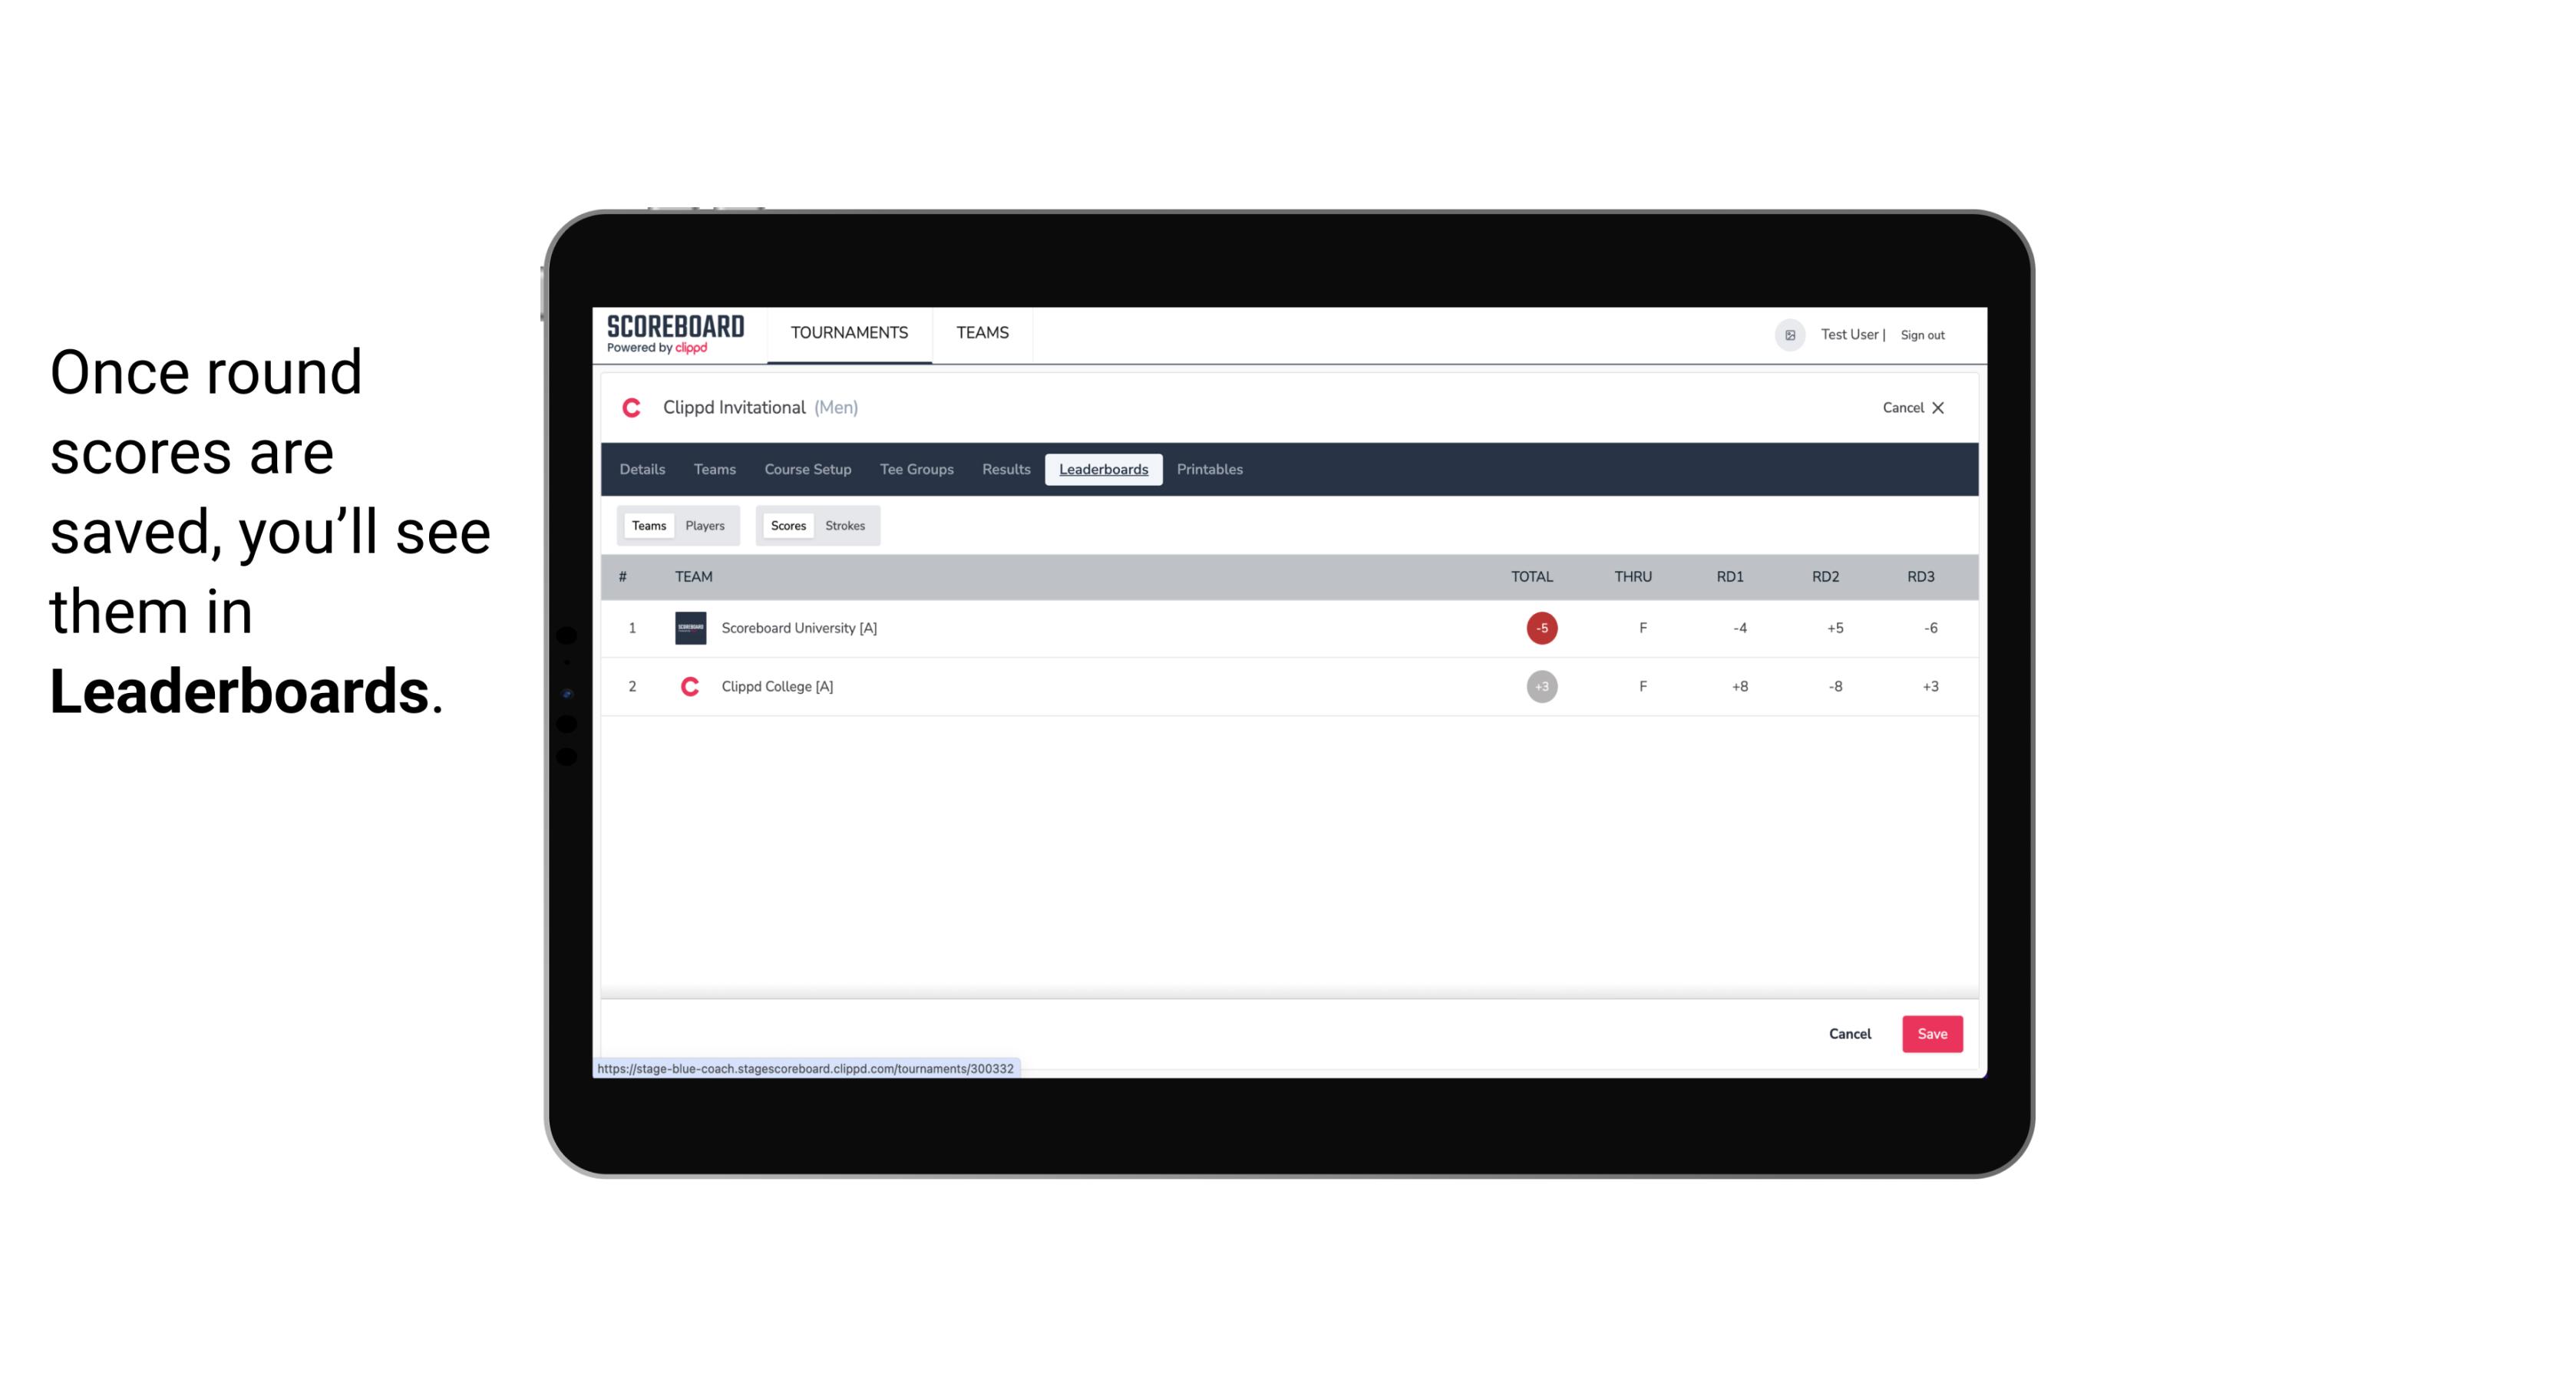The image size is (2576, 1386).
Task: Click the Strokes filter button
Action: pyautogui.click(x=845, y=526)
